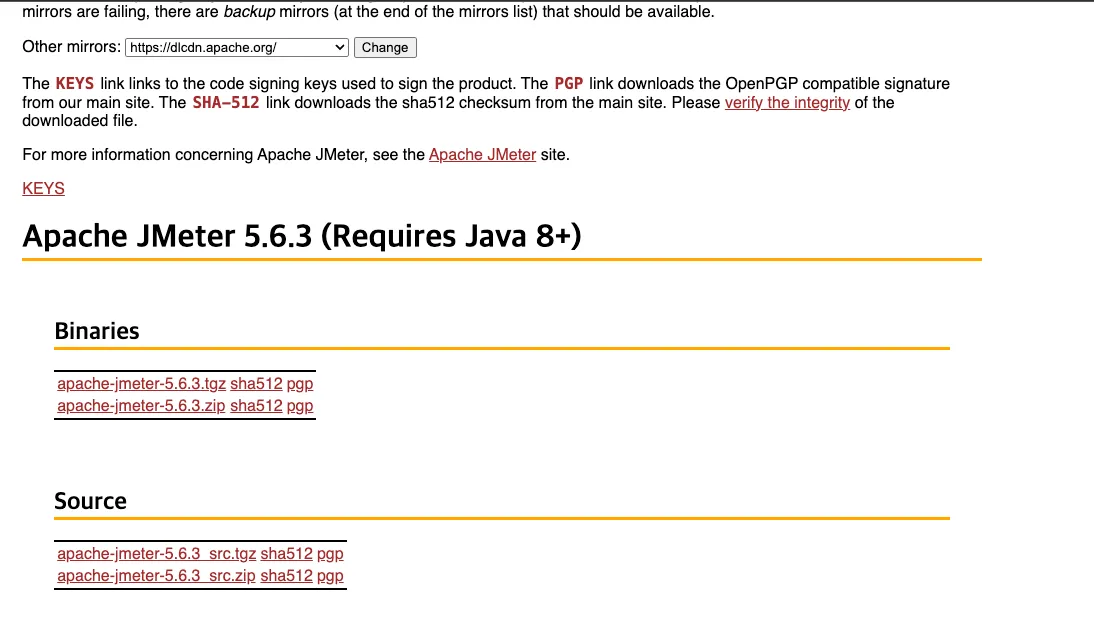Click the 'Other mirrors:' label
This screenshot has height=621, width=1094.
pos(72,47)
